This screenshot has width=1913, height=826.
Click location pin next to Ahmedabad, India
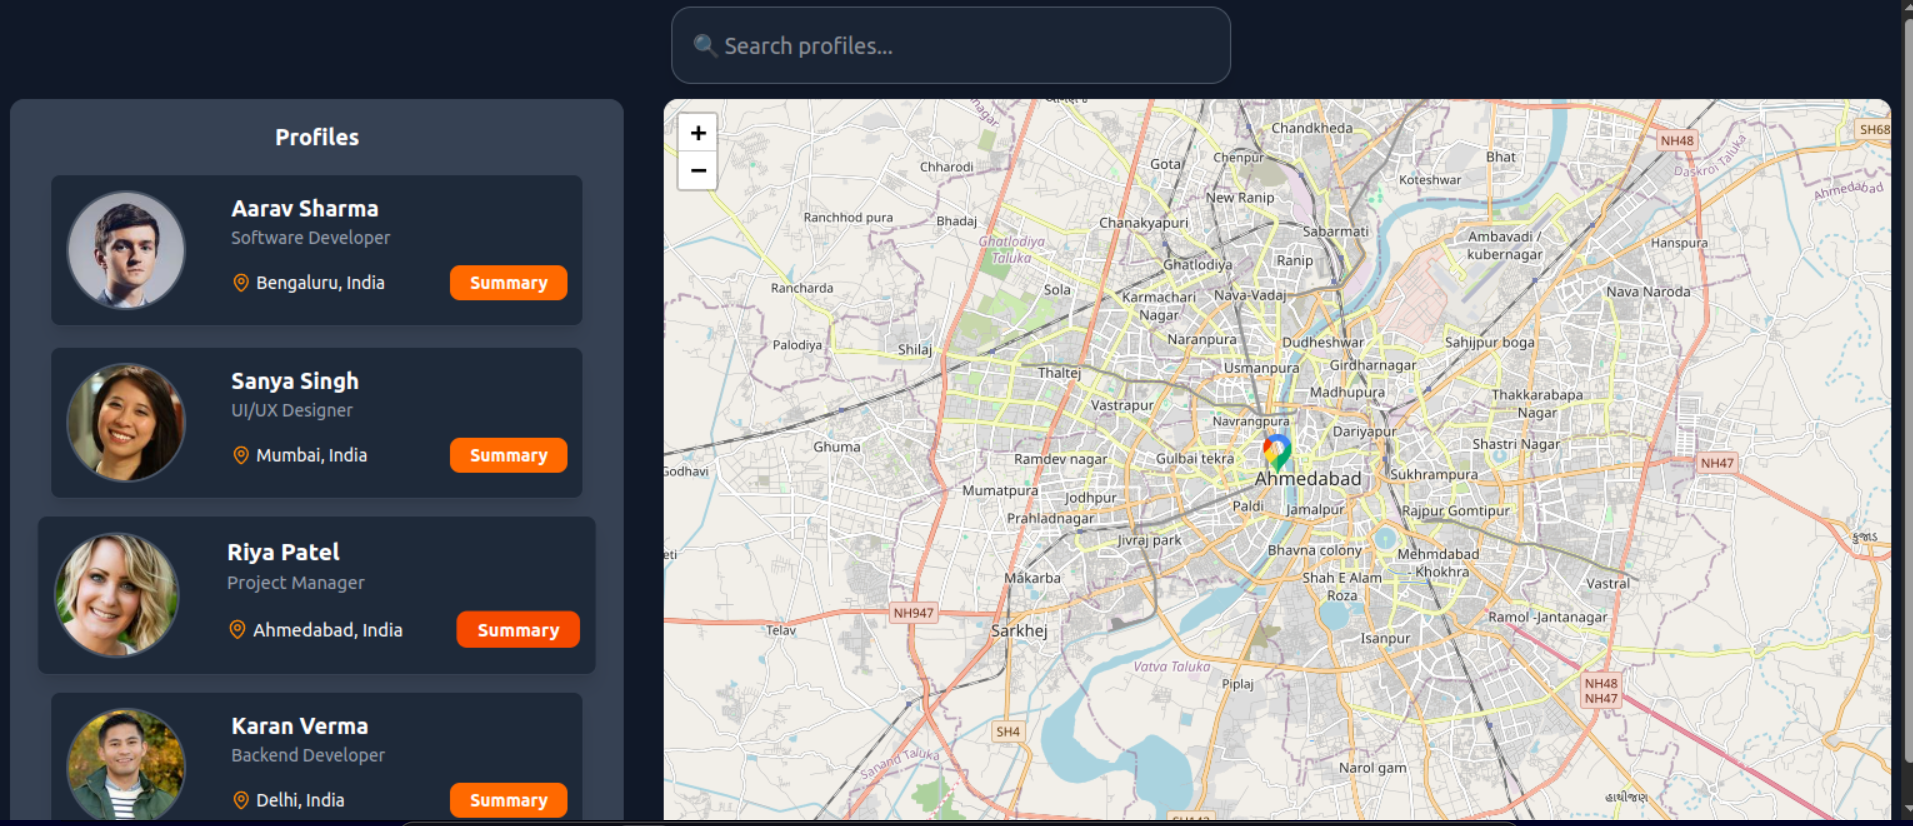coord(237,630)
